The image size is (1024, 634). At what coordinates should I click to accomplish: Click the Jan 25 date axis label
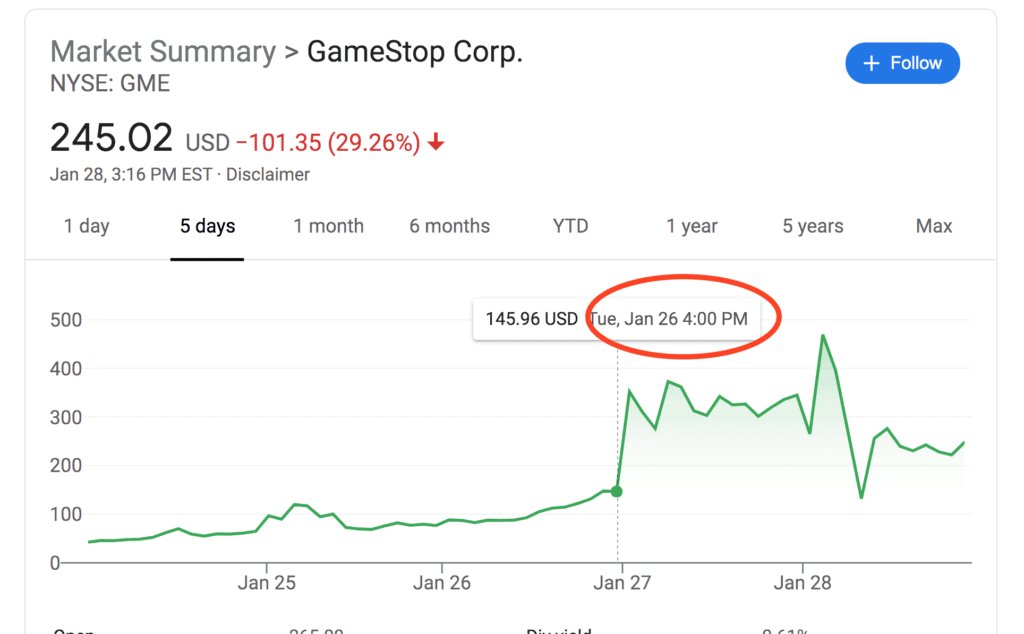(267, 583)
